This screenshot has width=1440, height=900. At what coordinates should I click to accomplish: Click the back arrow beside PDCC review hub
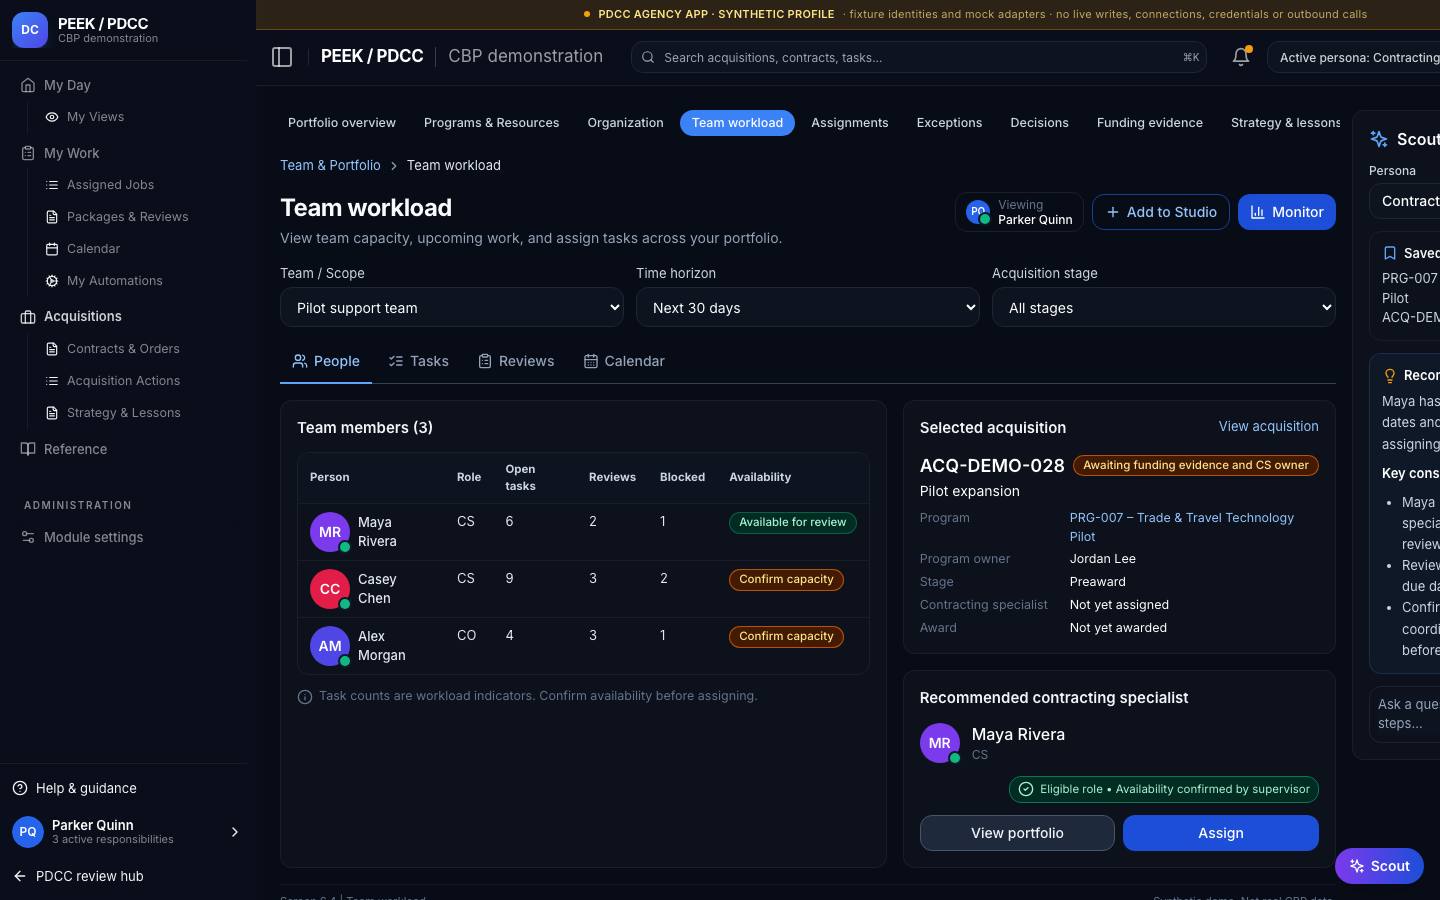tap(20, 876)
